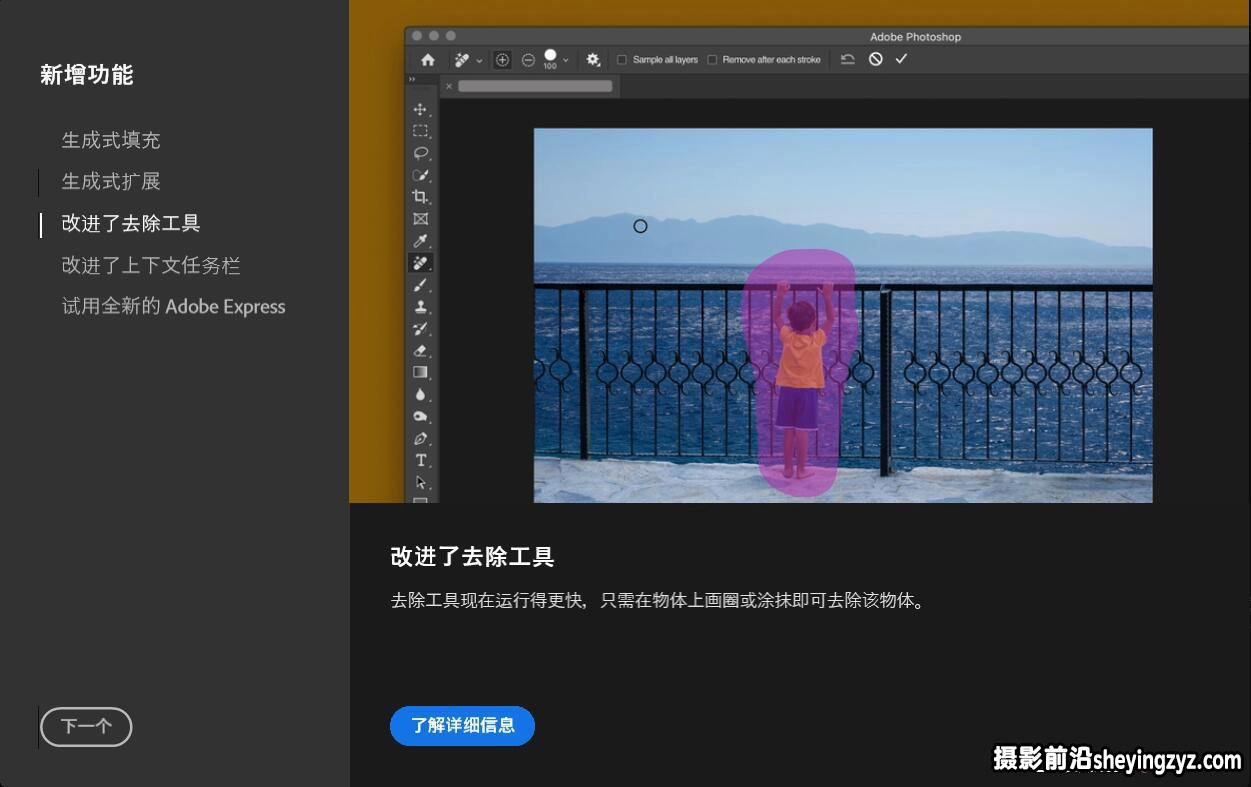Open the 生成式扩展 feature item
The height and width of the screenshot is (787, 1251).
111,182
